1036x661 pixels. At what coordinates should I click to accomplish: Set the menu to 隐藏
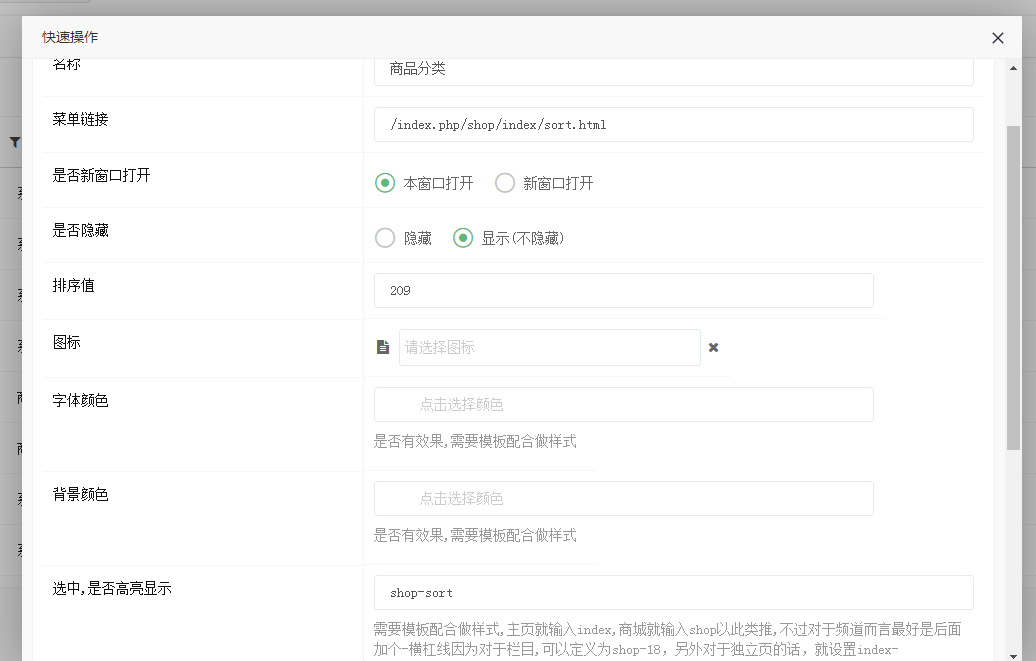(385, 238)
